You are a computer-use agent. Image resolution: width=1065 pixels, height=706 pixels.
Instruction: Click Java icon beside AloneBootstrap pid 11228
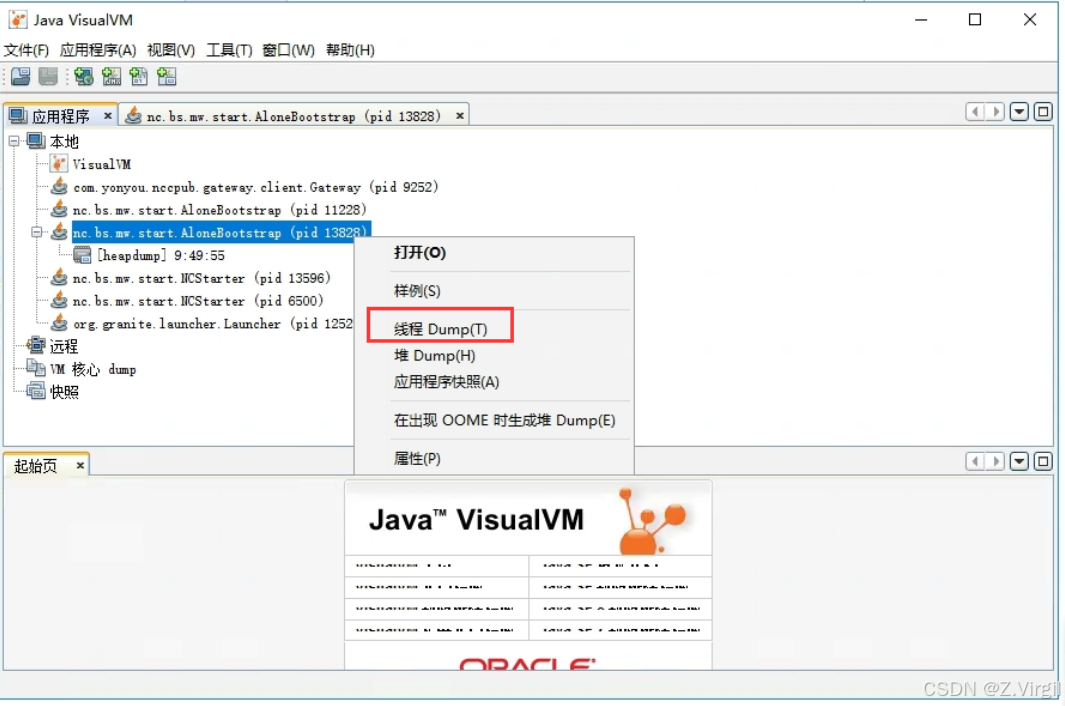point(59,209)
